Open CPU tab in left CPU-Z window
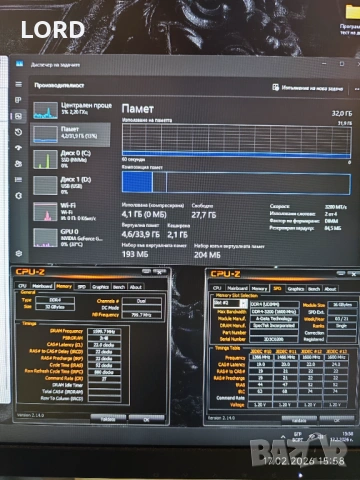 coord(22,286)
